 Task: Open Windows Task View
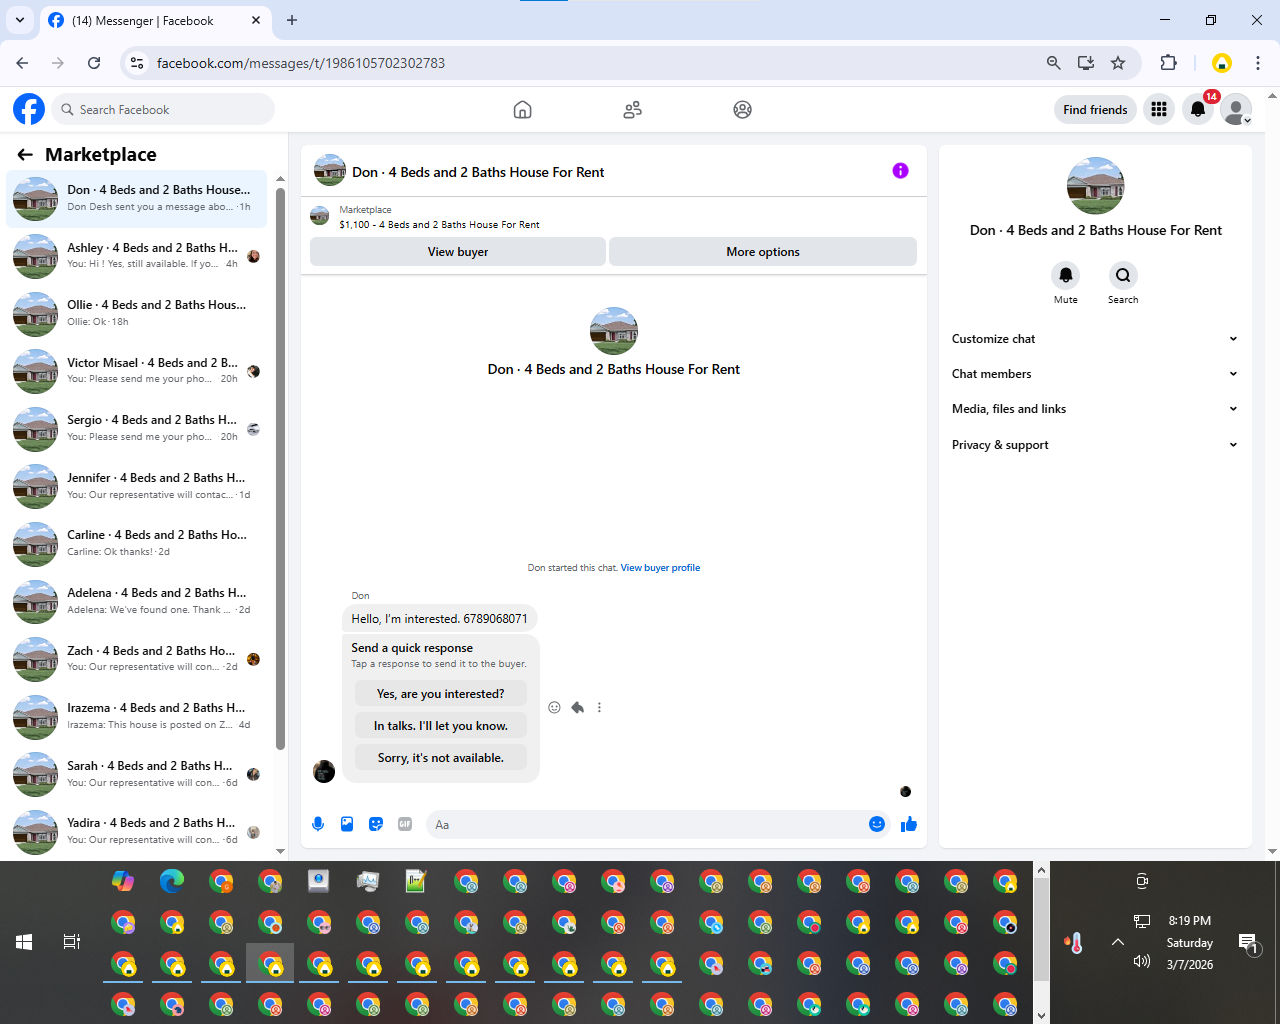click(x=72, y=942)
